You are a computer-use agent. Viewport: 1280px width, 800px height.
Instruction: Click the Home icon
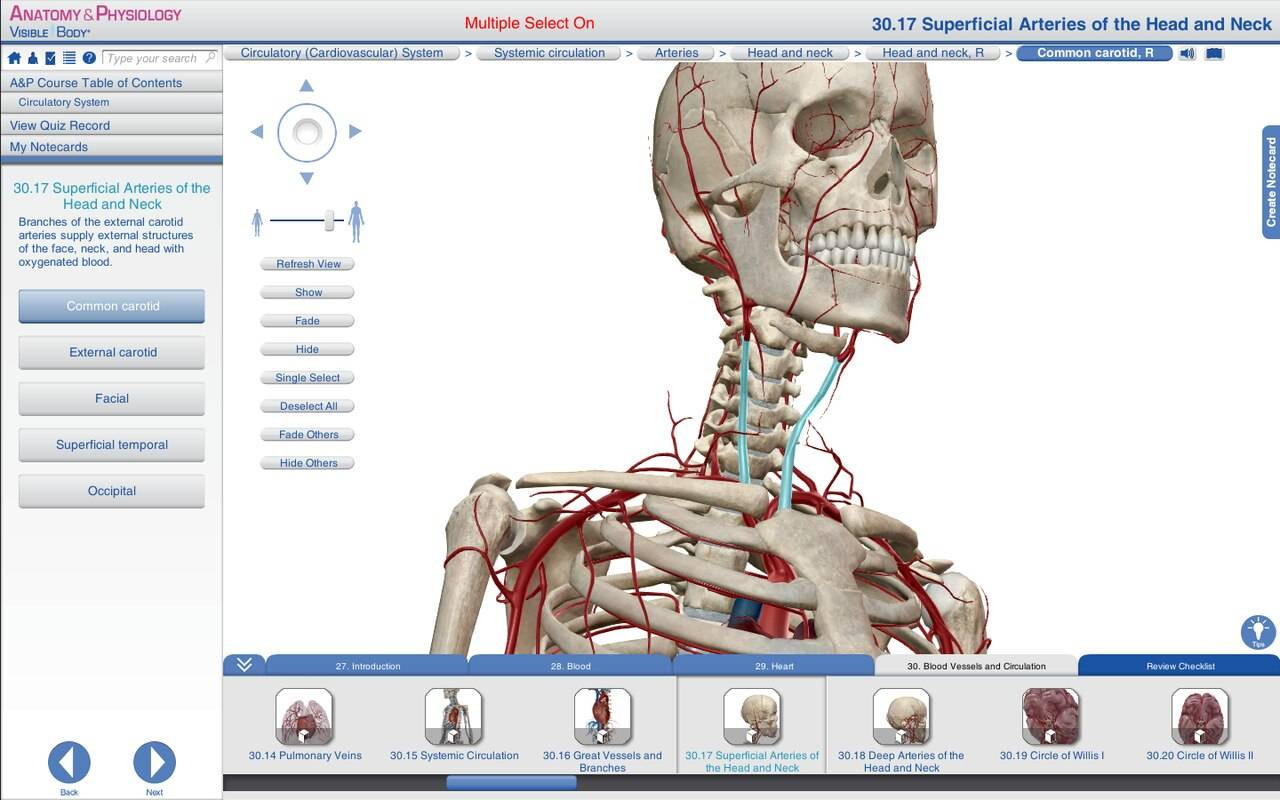tap(15, 58)
